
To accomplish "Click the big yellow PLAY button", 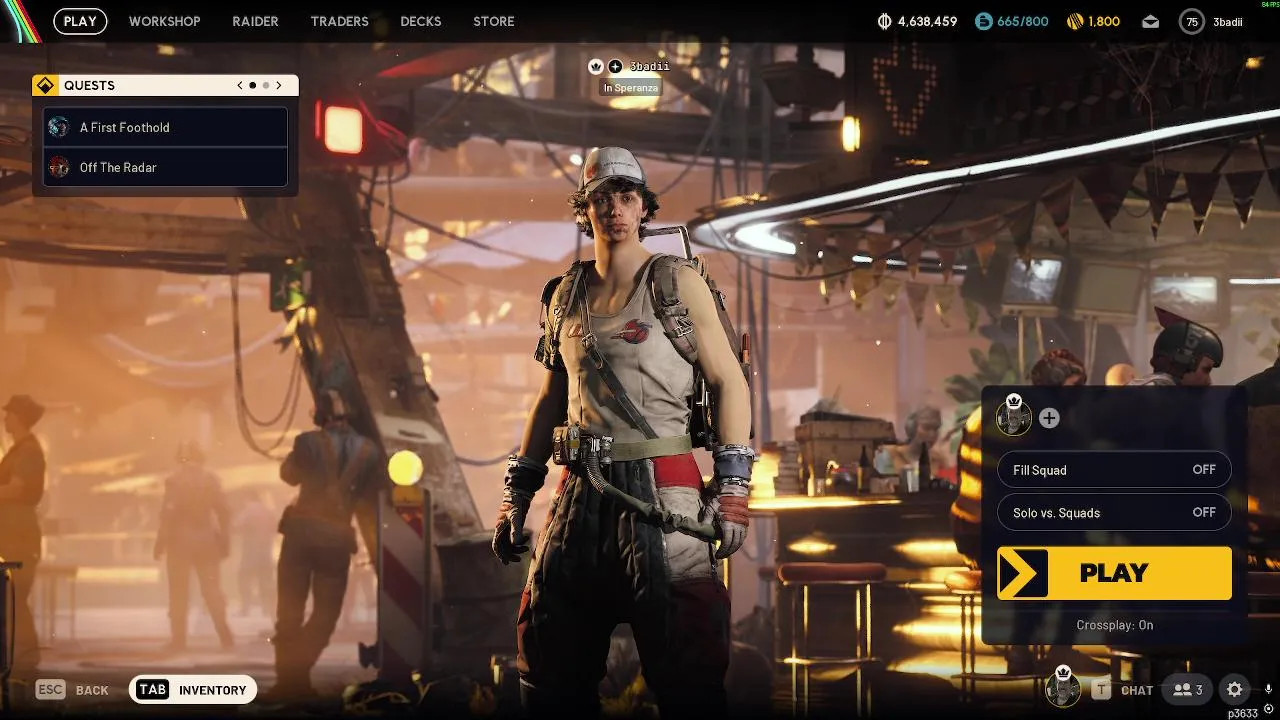I will coord(1114,573).
